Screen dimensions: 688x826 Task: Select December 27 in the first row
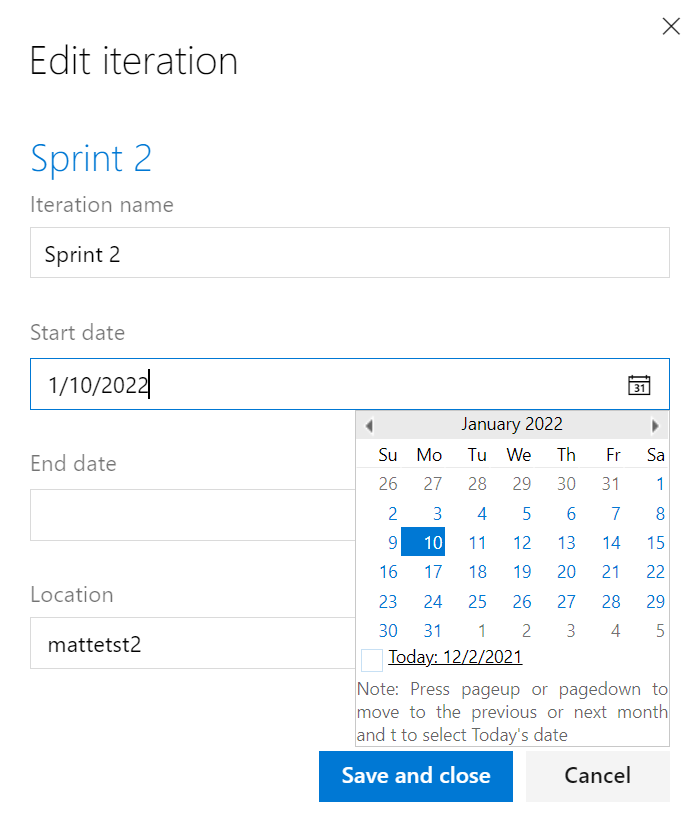(x=433, y=484)
